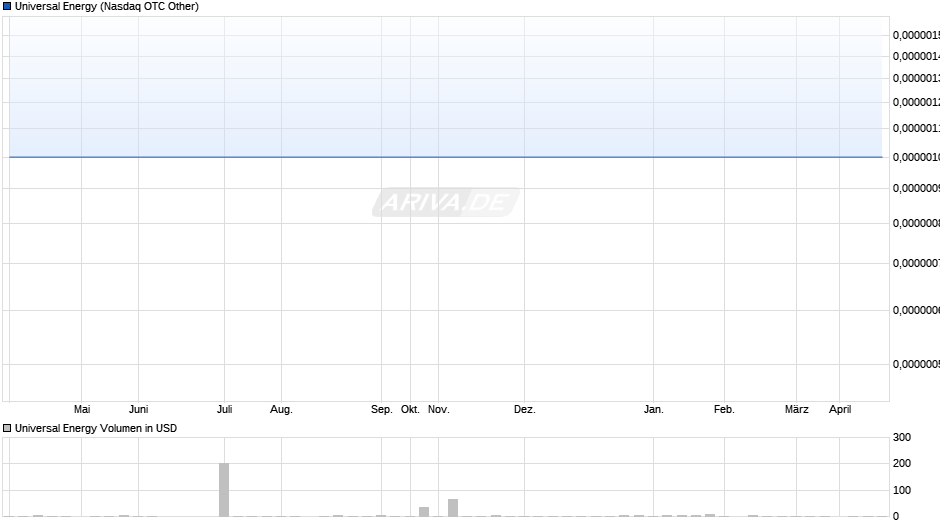This screenshot has height=526, width=940.
Task: Click the 'April' month label
Action: tap(840, 409)
